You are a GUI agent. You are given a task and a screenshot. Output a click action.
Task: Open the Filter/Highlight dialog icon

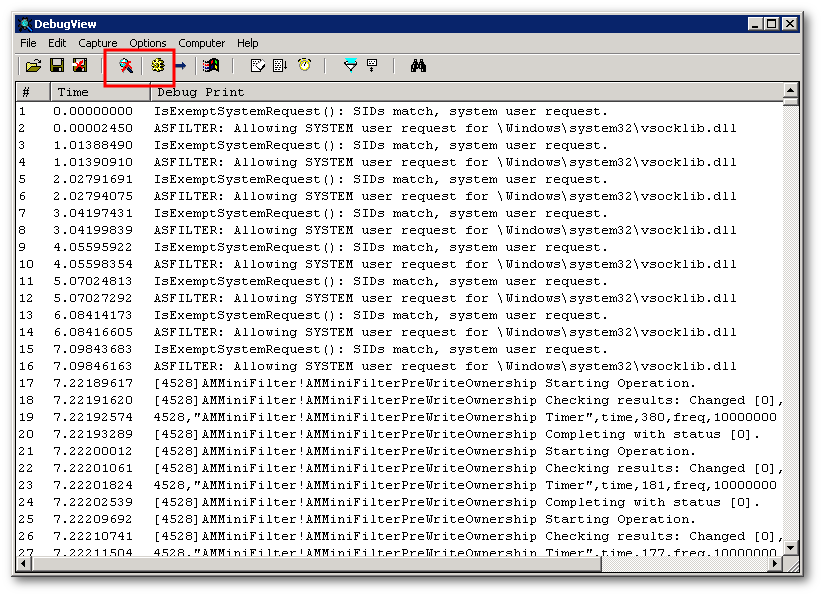(350, 65)
